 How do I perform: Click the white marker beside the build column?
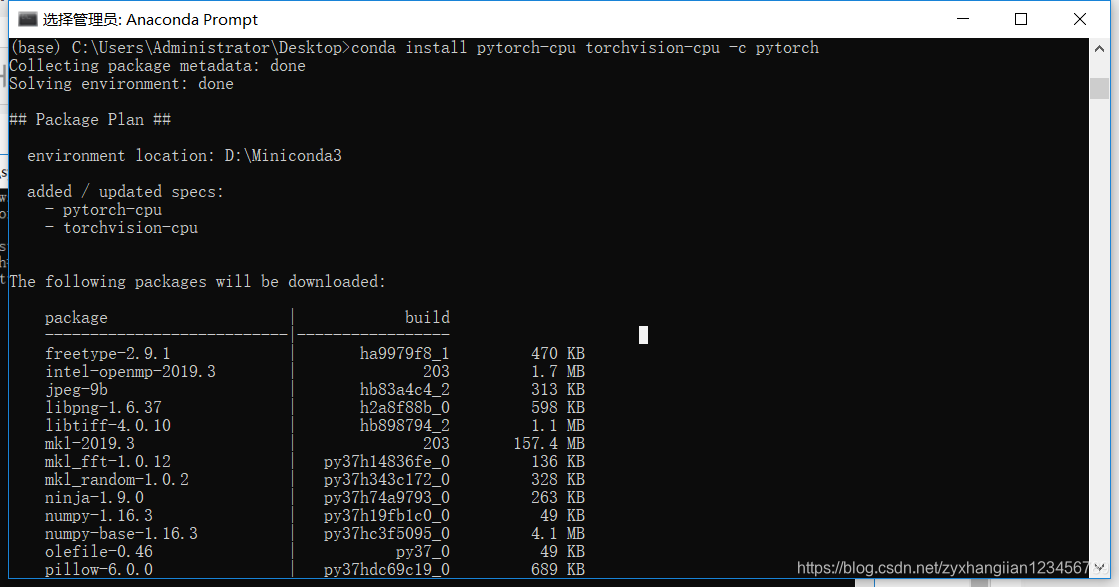point(643,334)
